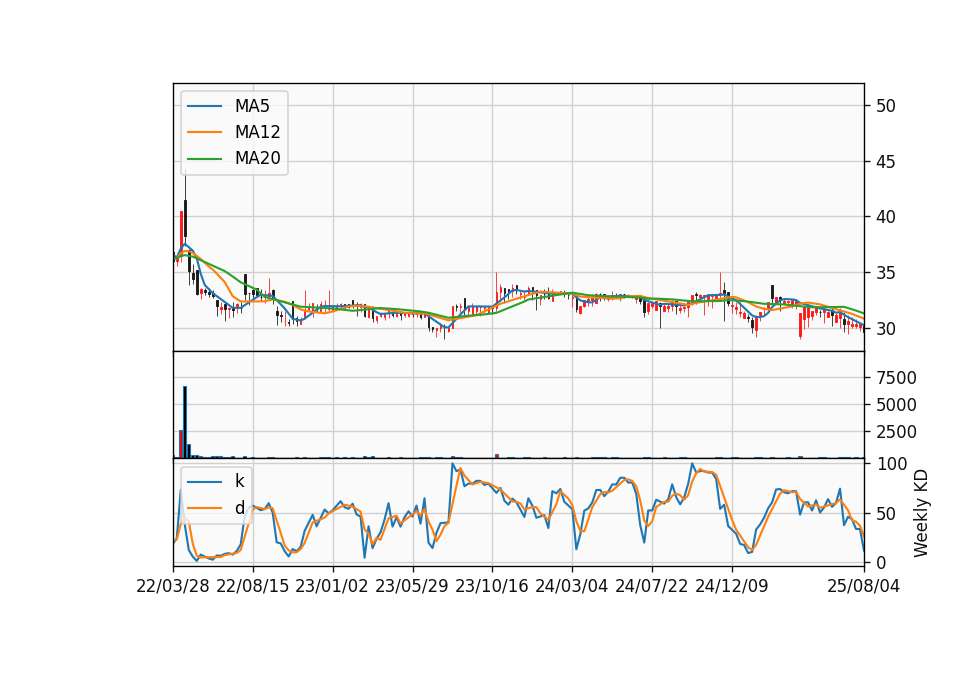This screenshot has width=960, height=690.
Task: Click the volume axis value 2500
Action: click(896, 432)
